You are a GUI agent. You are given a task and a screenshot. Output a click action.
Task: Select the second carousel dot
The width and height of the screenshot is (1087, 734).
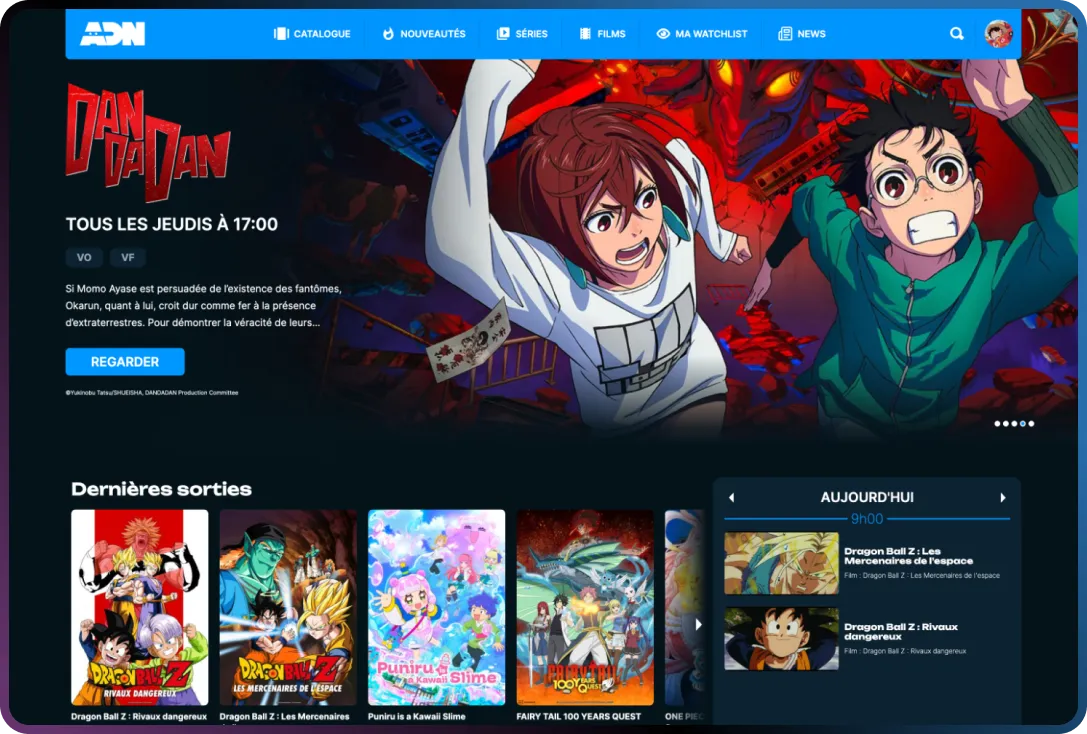(1006, 423)
